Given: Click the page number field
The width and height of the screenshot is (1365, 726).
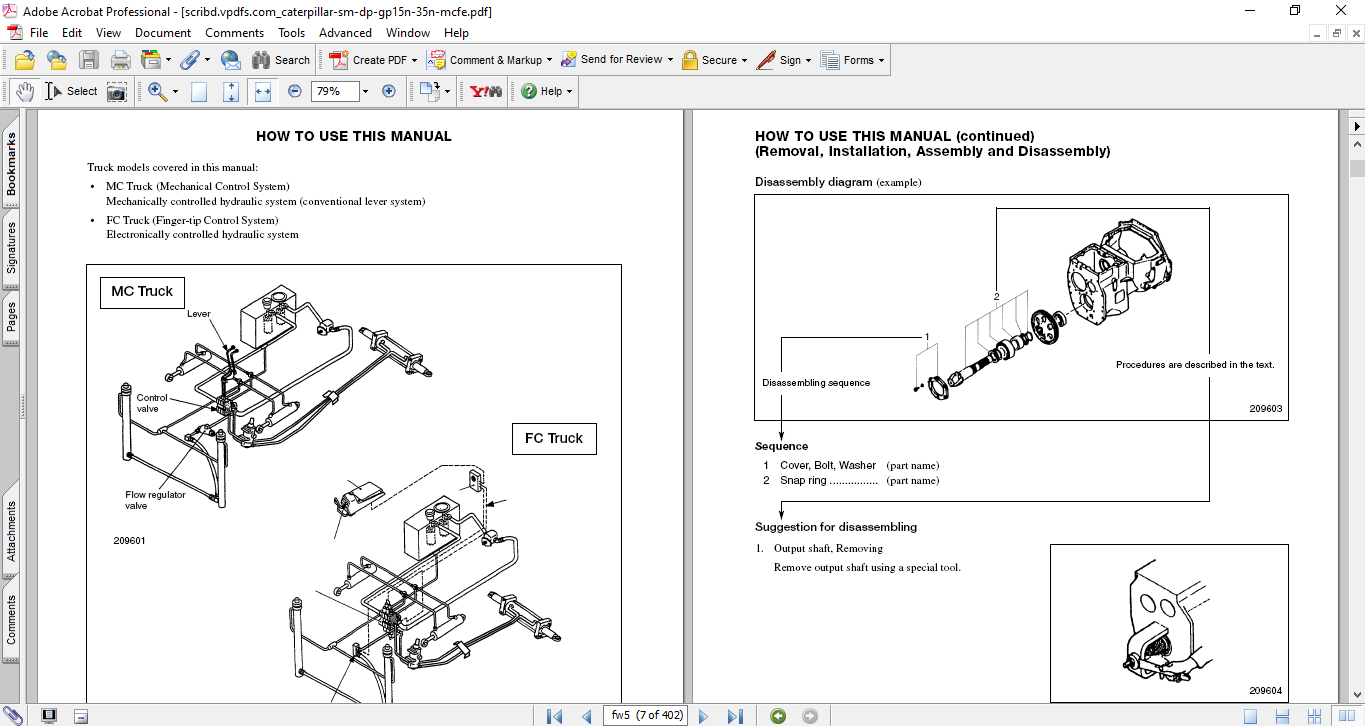Looking at the screenshot, I should 646,716.
